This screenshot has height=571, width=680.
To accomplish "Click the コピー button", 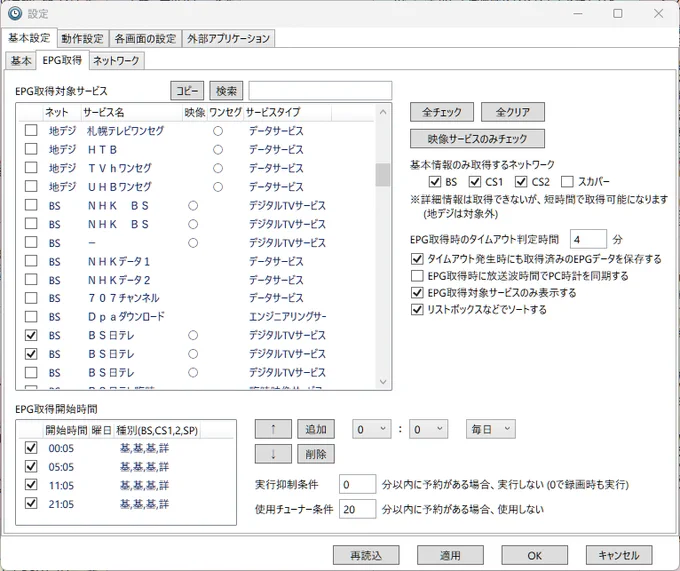I will click(x=187, y=91).
